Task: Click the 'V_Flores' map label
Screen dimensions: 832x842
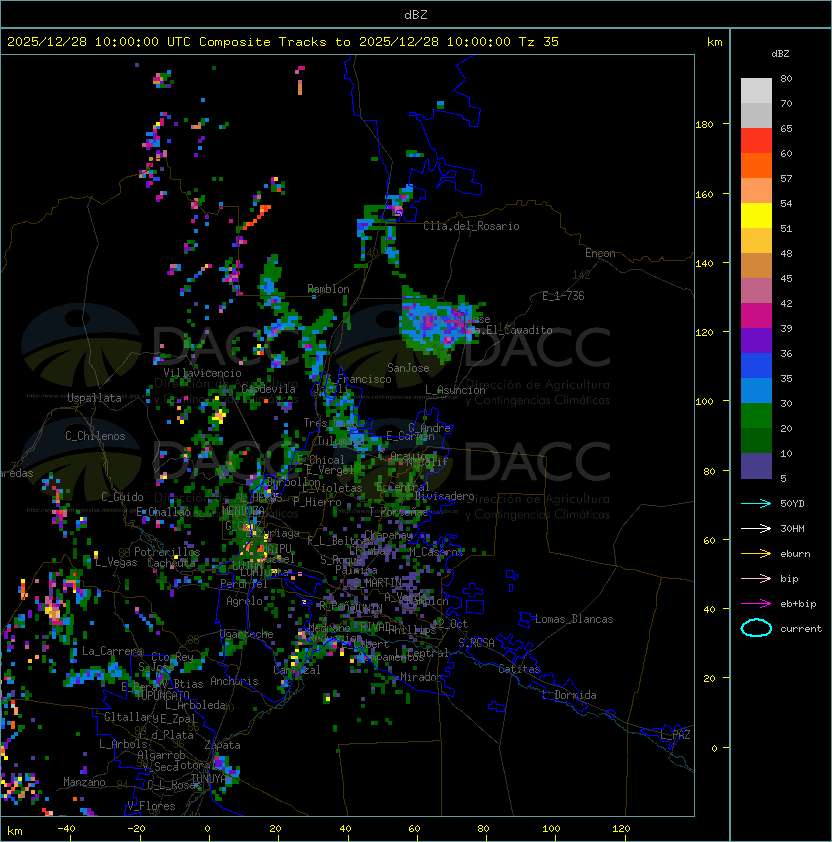Action: 151,806
